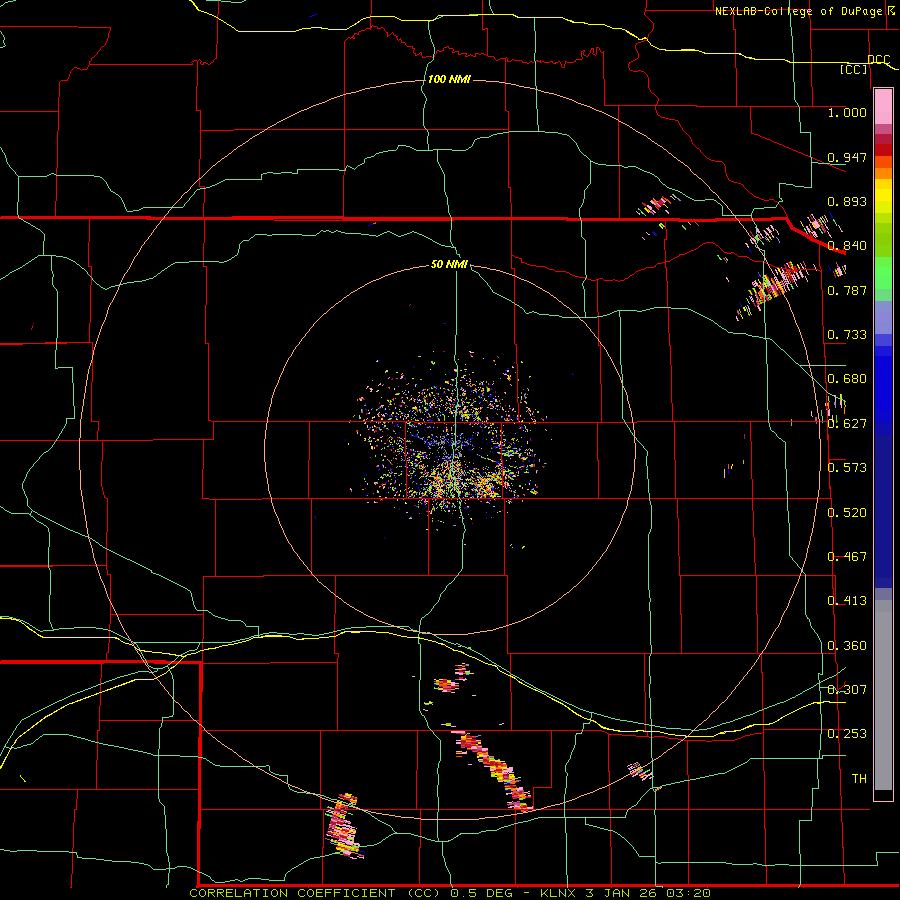The image size is (900, 900).
Task: Click the NEXLAB-College of DuPage credit text
Action: pos(798,11)
